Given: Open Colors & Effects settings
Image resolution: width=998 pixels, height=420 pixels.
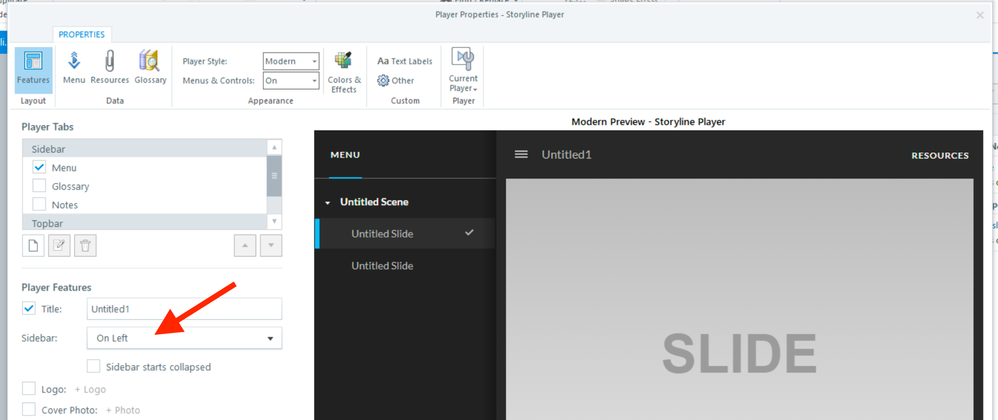Looking at the screenshot, I should 344,72.
